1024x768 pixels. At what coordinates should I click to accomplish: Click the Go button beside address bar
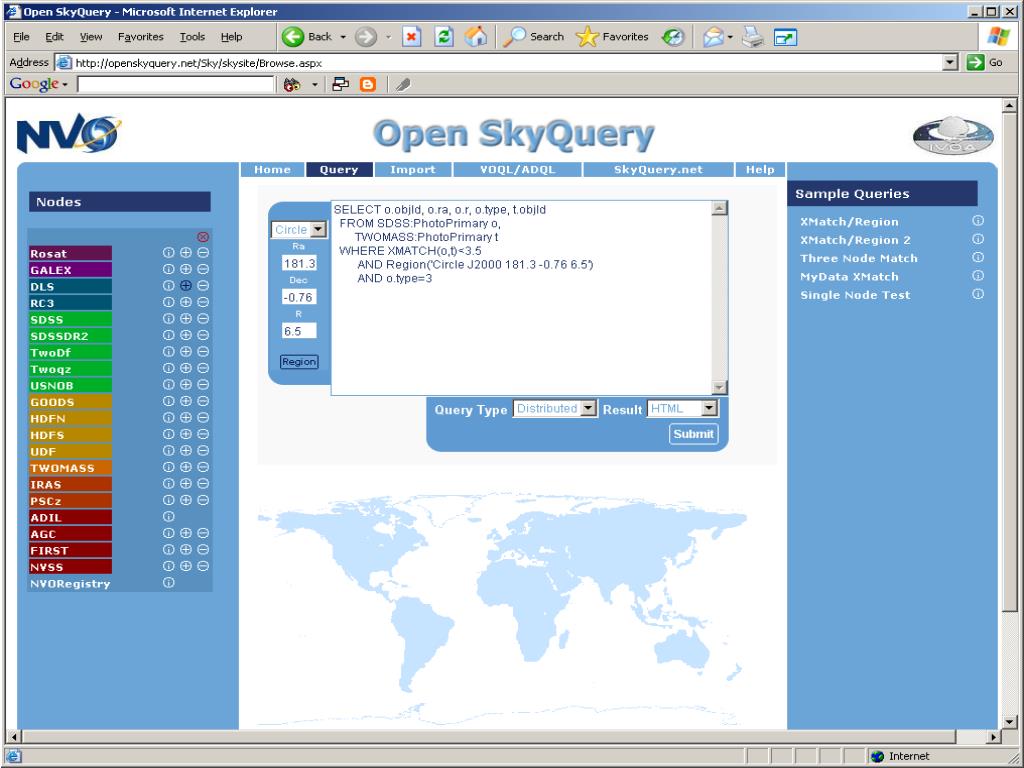[x=985, y=63]
